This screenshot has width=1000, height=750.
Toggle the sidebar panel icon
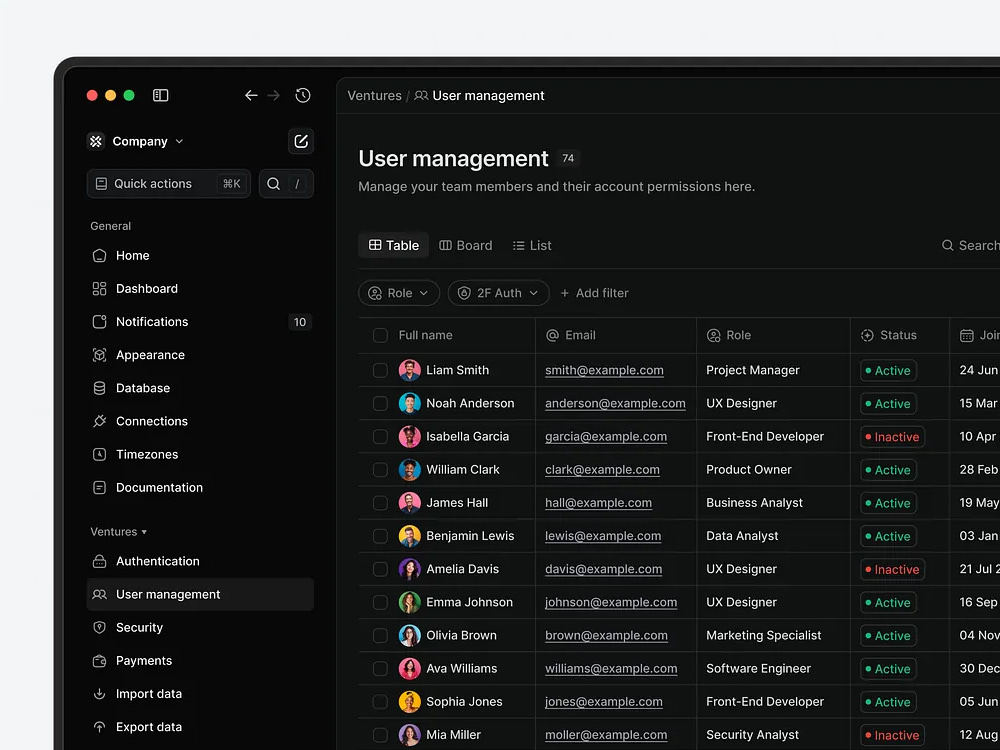(x=160, y=95)
